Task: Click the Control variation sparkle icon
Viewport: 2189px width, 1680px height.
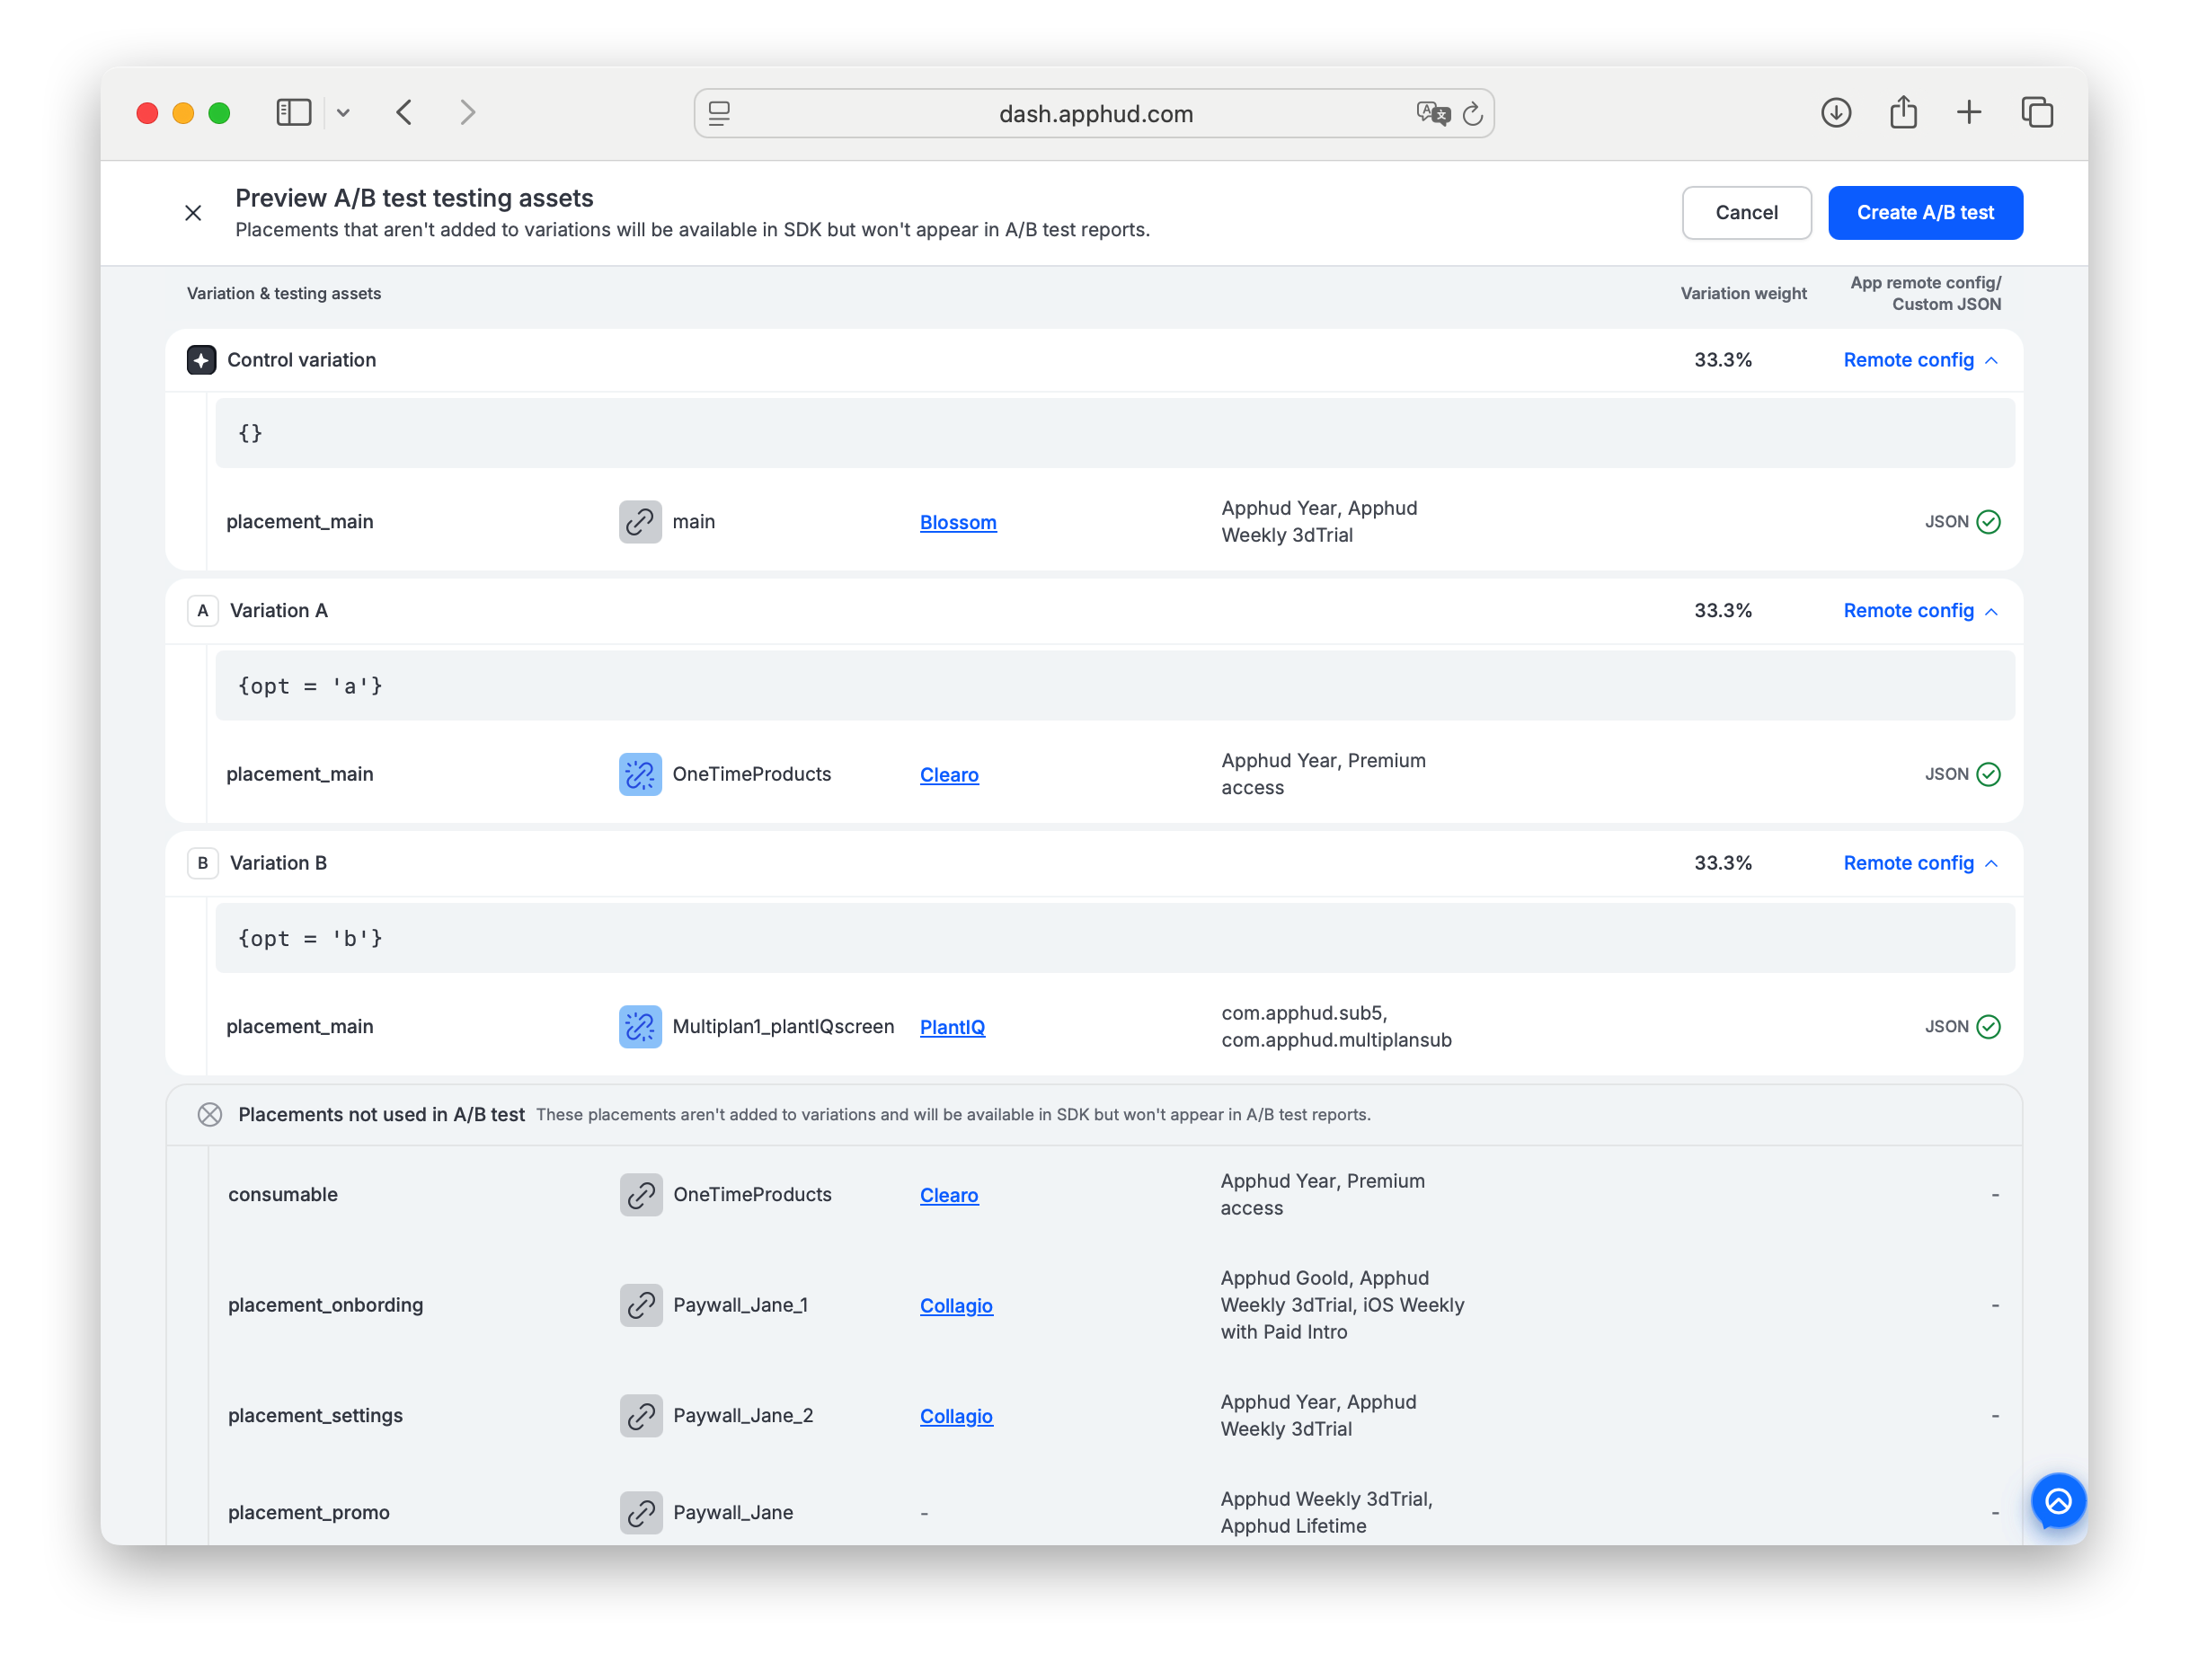Action: (x=201, y=360)
